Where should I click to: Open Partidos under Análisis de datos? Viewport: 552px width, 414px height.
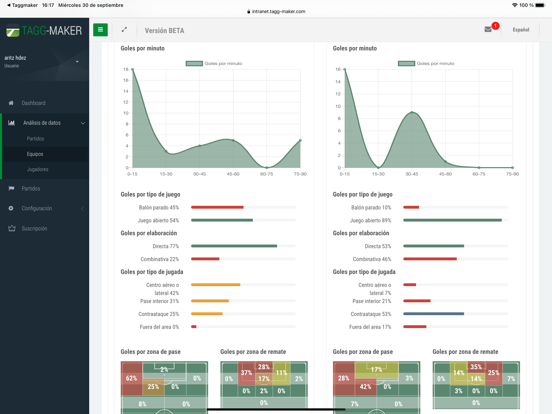click(x=35, y=139)
